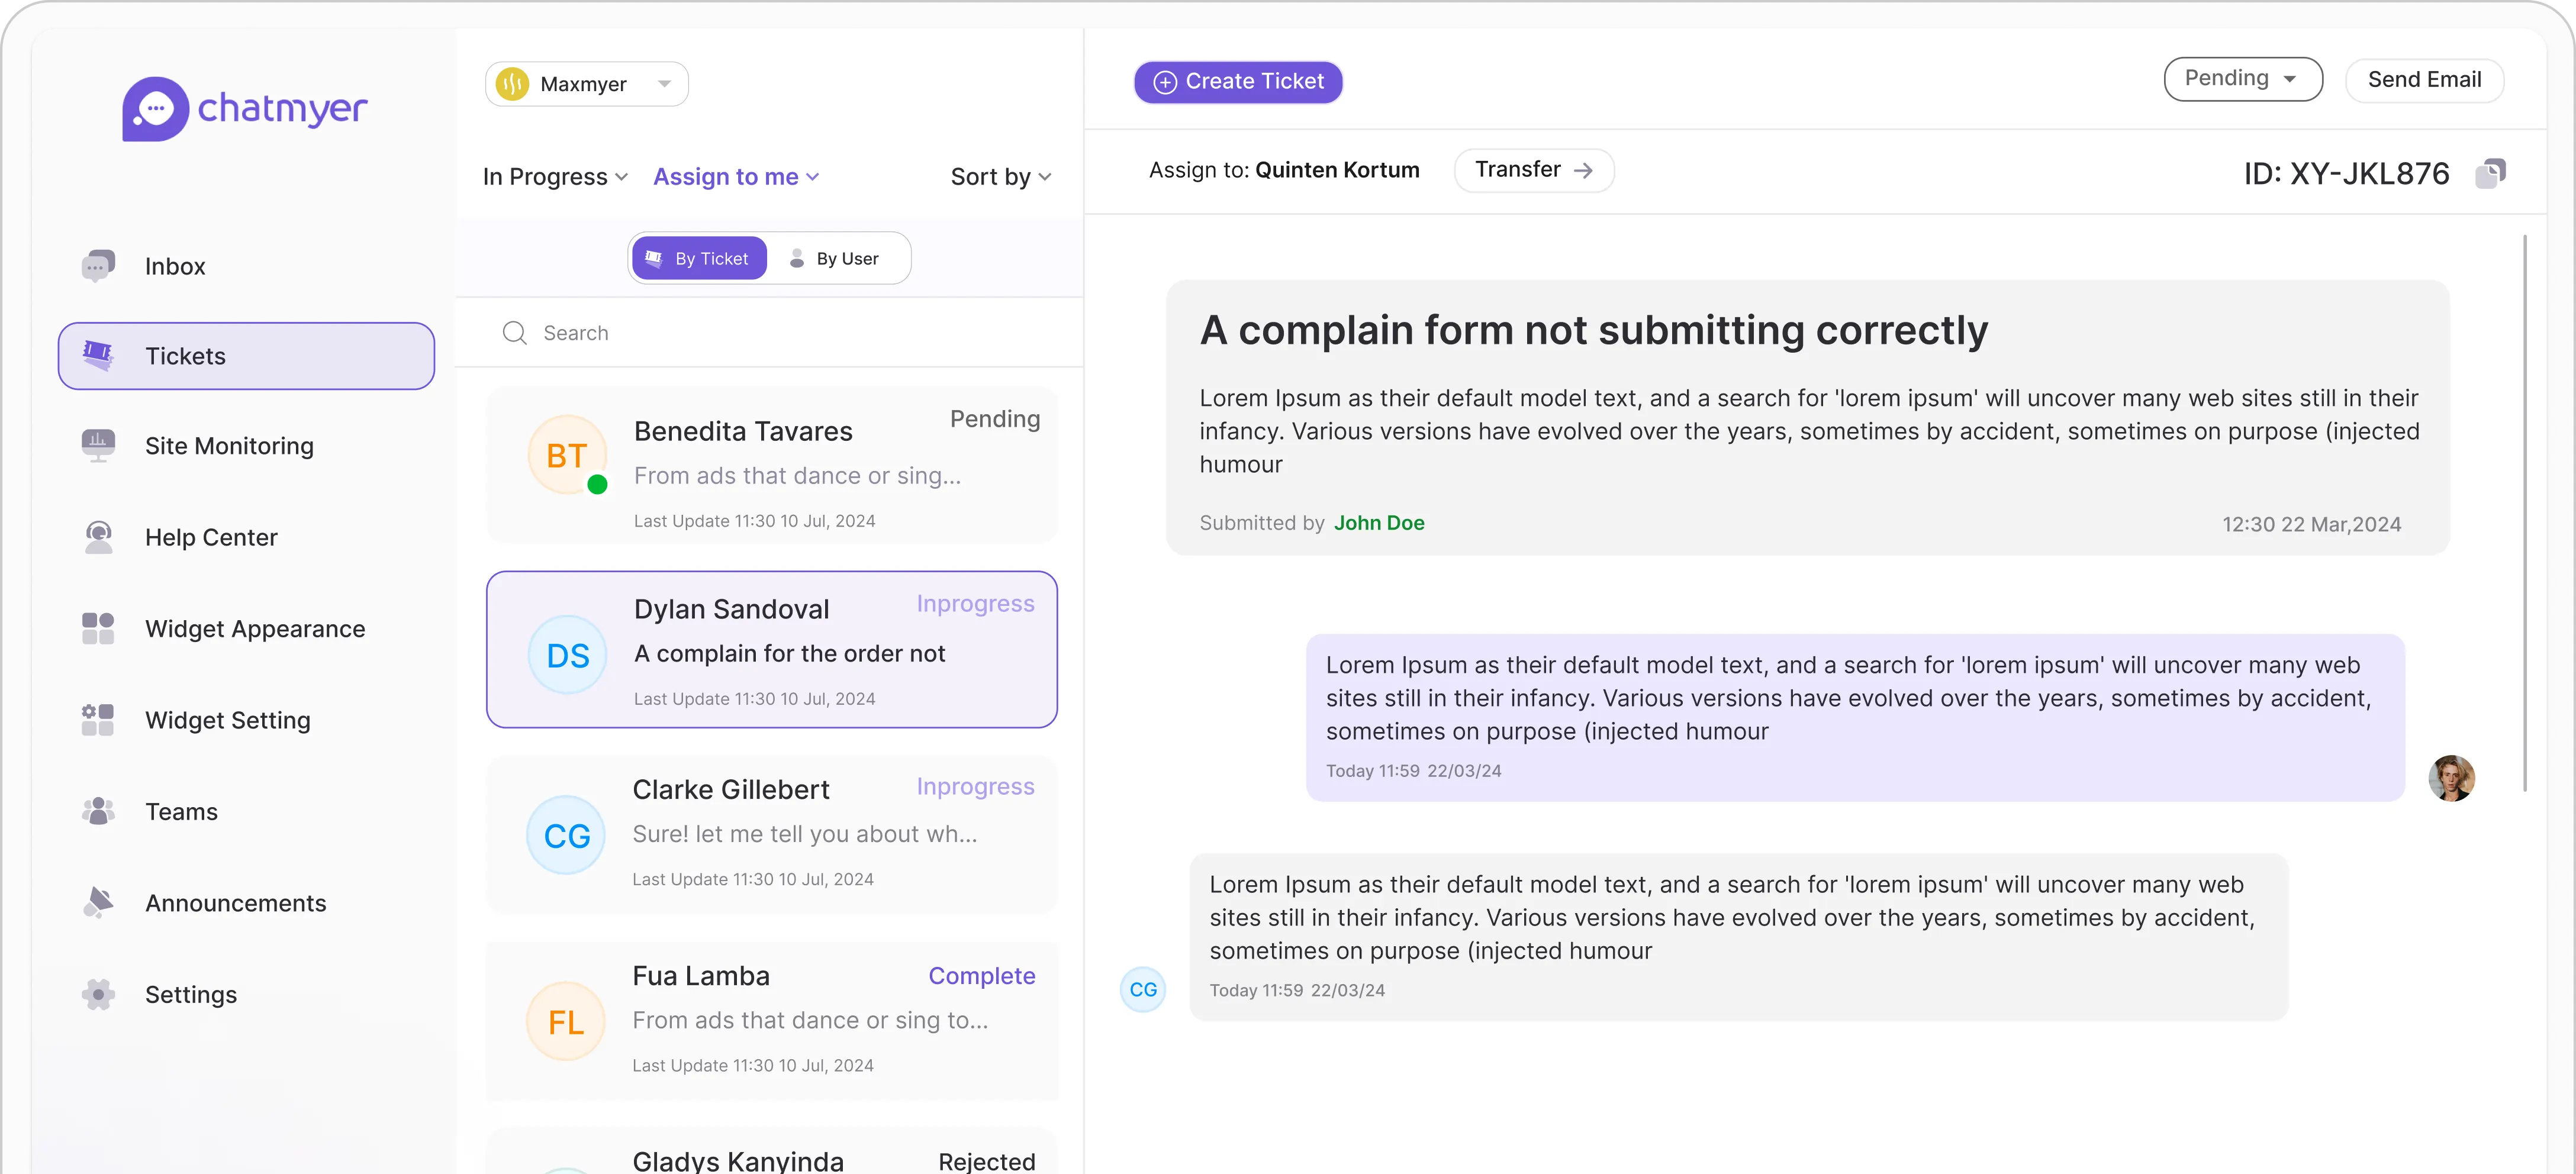The width and height of the screenshot is (2576, 1174).
Task: Enable the By Ticket view
Action: pos(699,258)
